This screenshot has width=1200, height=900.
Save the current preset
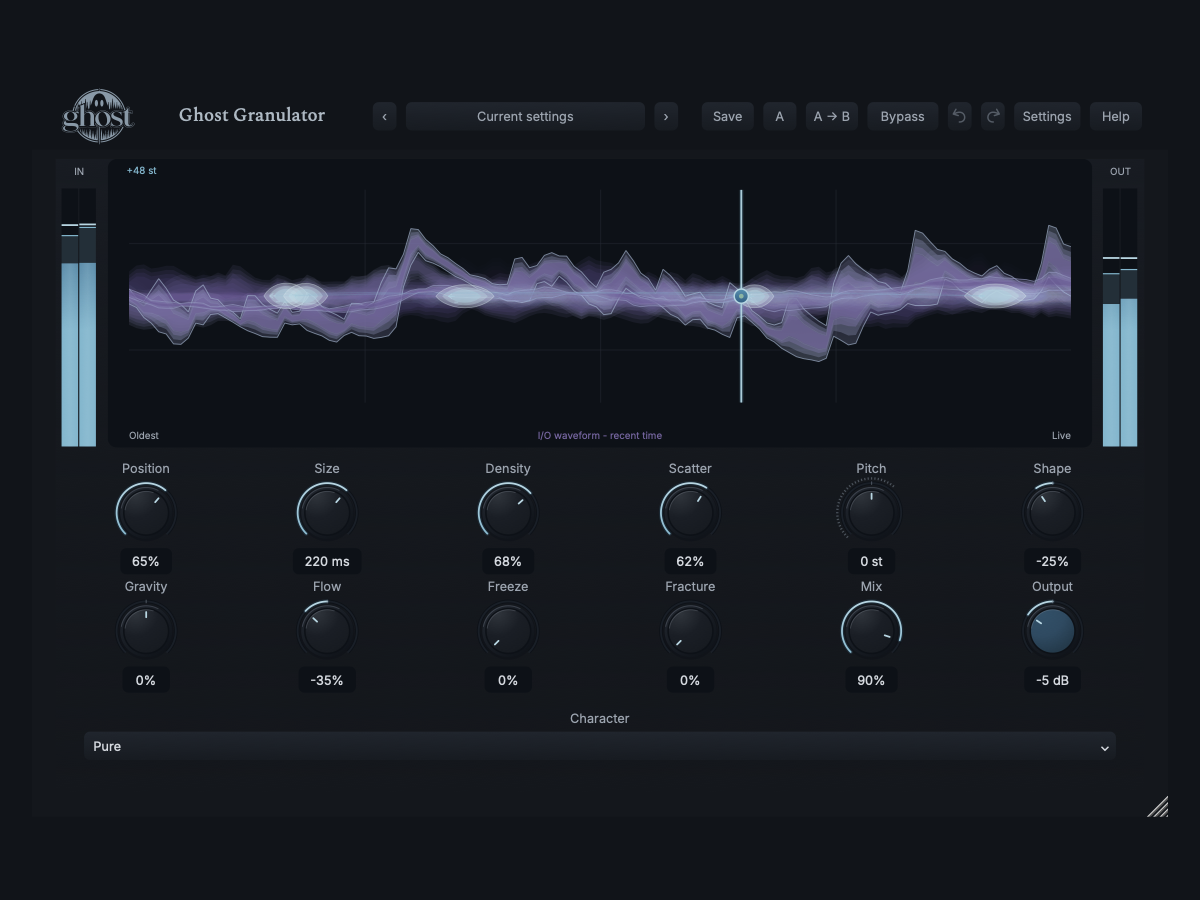click(x=728, y=116)
